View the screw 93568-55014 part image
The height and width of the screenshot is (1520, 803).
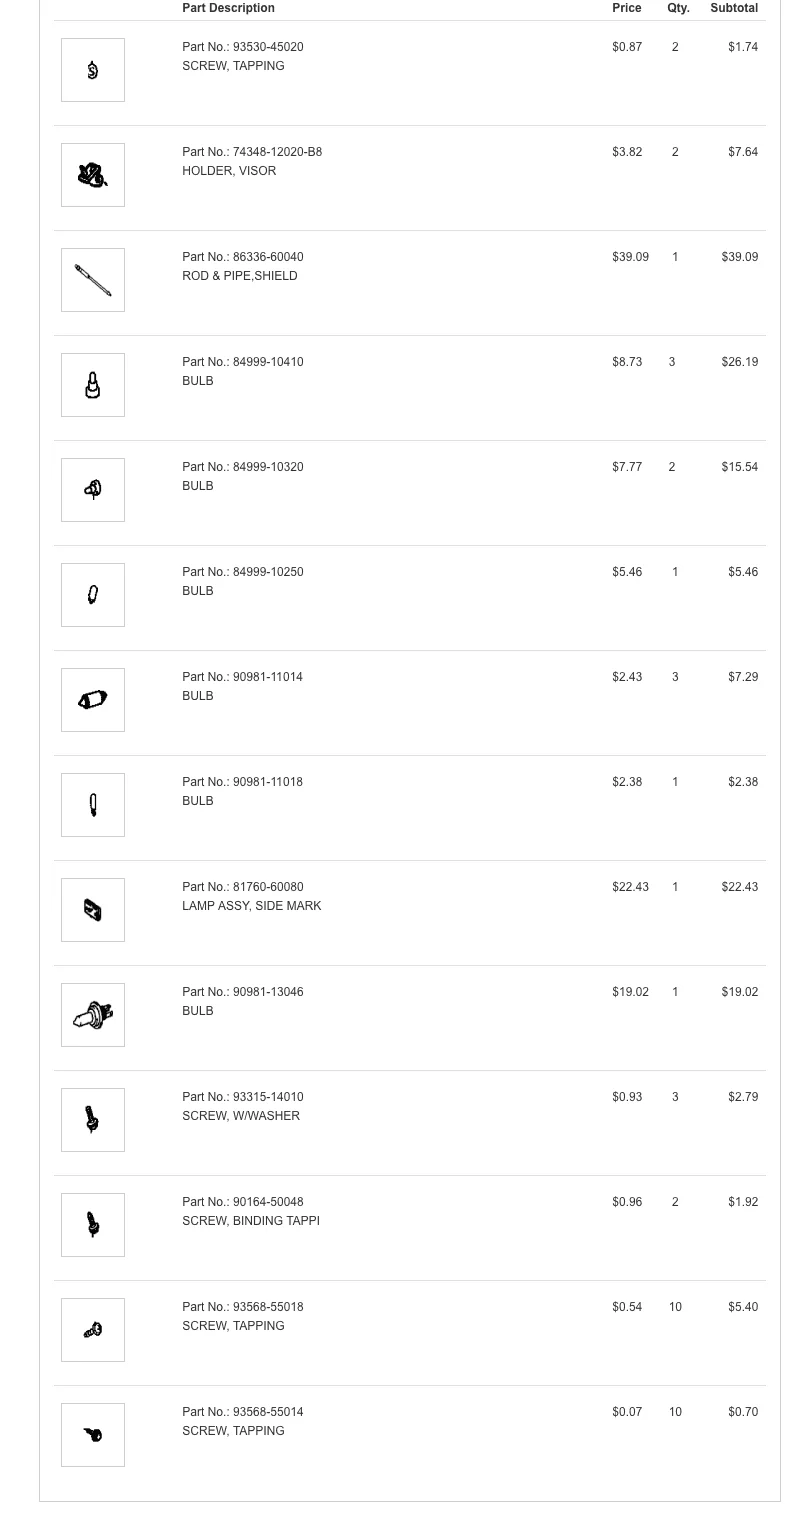point(93,1435)
